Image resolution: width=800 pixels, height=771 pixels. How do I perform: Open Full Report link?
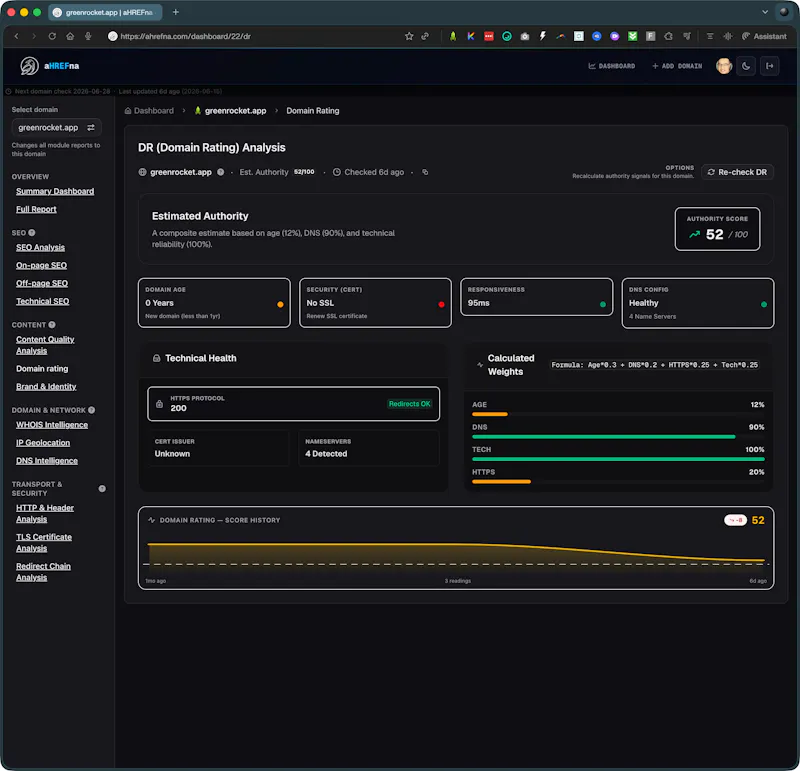pos(36,209)
